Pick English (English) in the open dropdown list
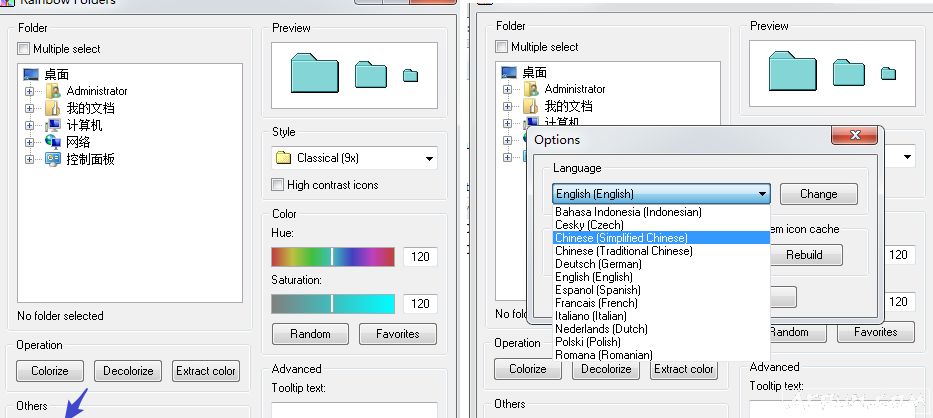Viewport: 933px width, 418px height. coord(661,277)
